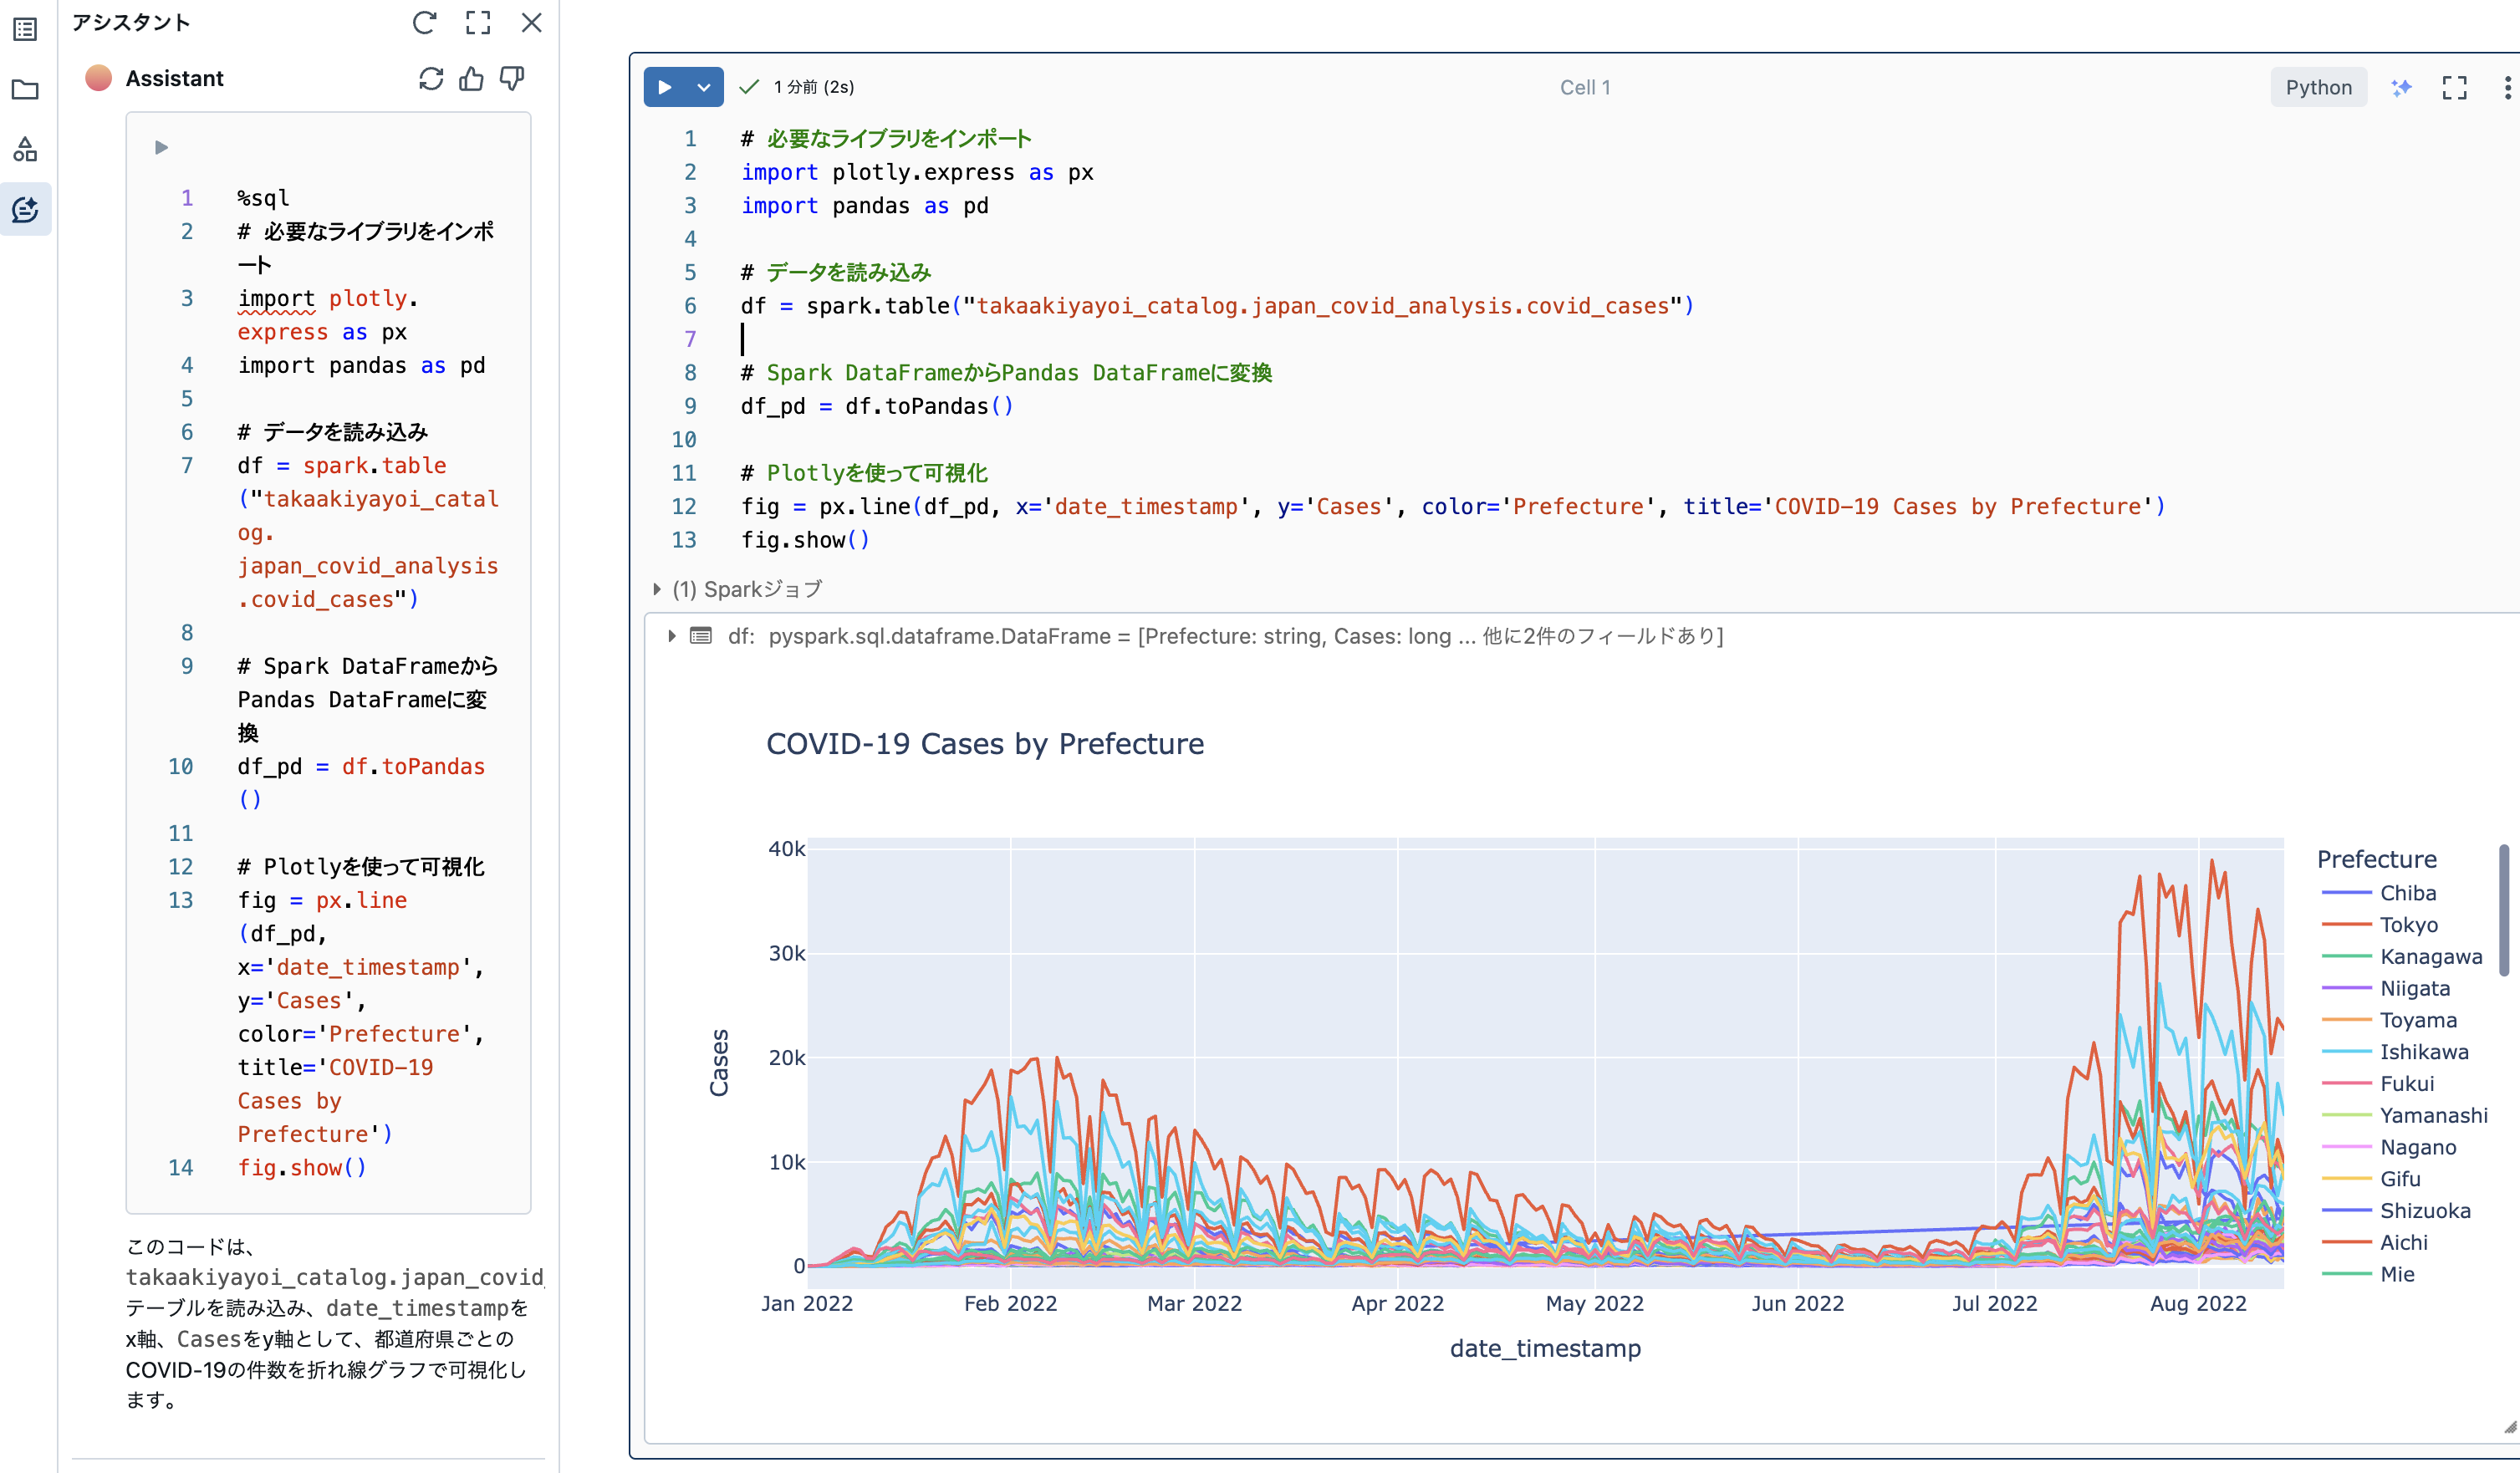Open the folder workspace sidebar icon

click(25, 90)
